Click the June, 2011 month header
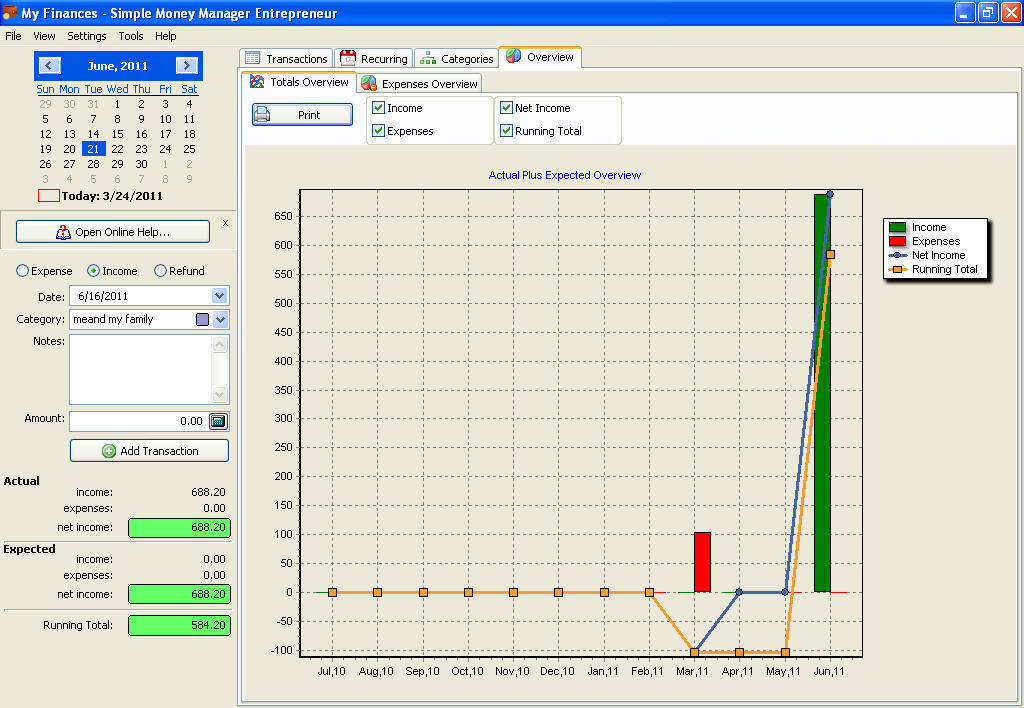1024x708 pixels. (x=118, y=65)
